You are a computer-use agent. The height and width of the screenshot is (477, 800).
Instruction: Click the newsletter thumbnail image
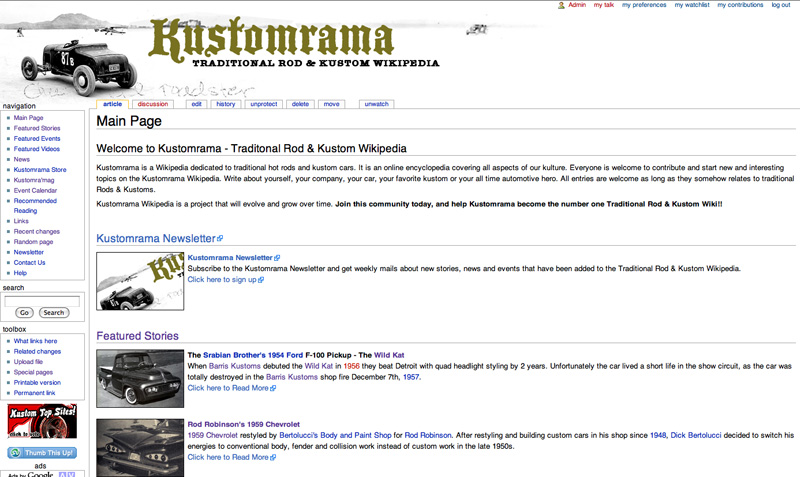140,281
